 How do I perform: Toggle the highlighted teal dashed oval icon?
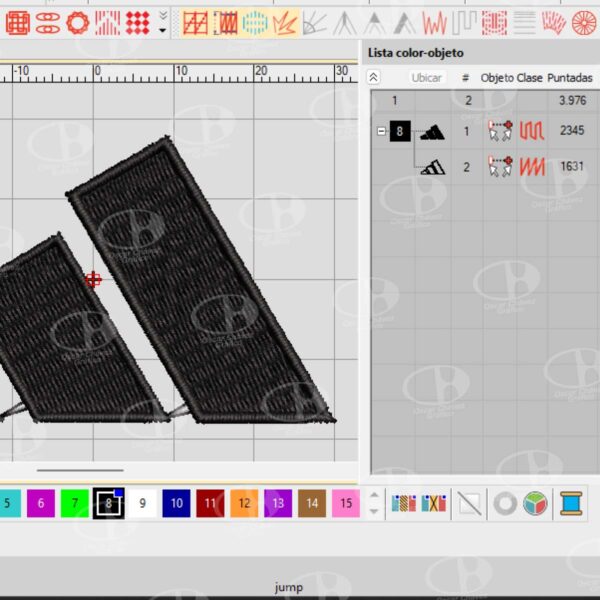pos(255,23)
